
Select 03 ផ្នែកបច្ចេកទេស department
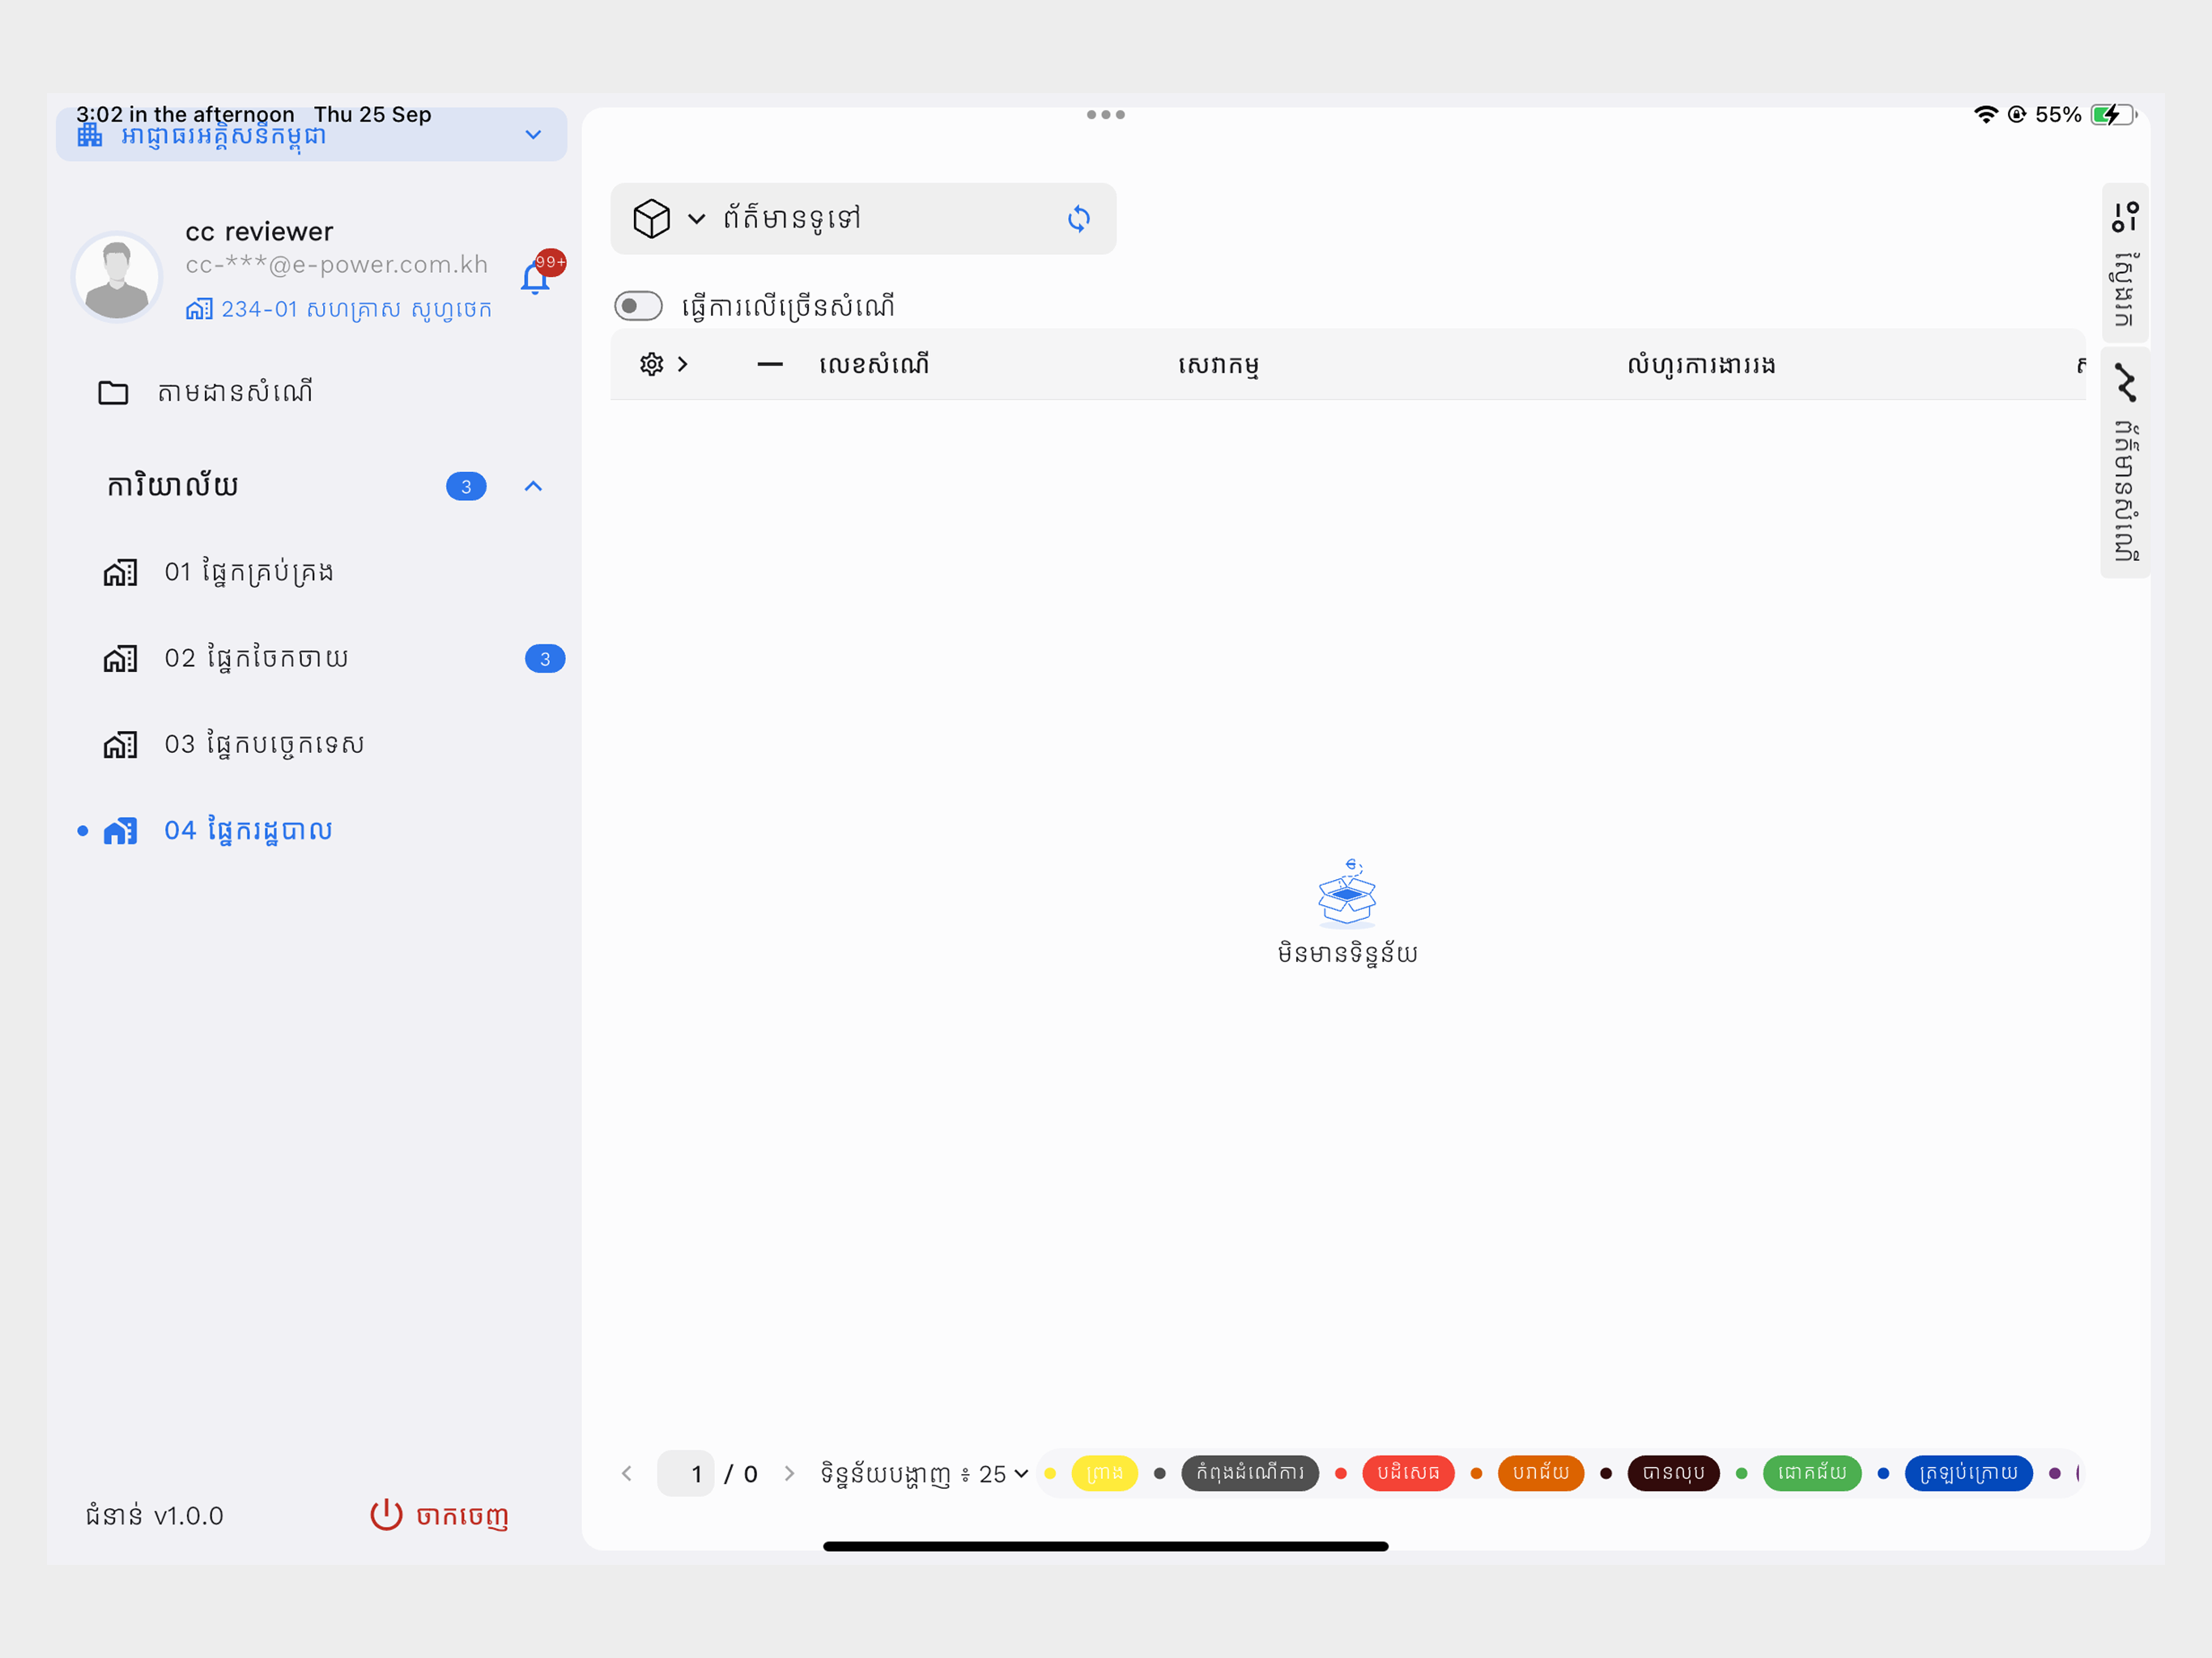pos(264,745)
